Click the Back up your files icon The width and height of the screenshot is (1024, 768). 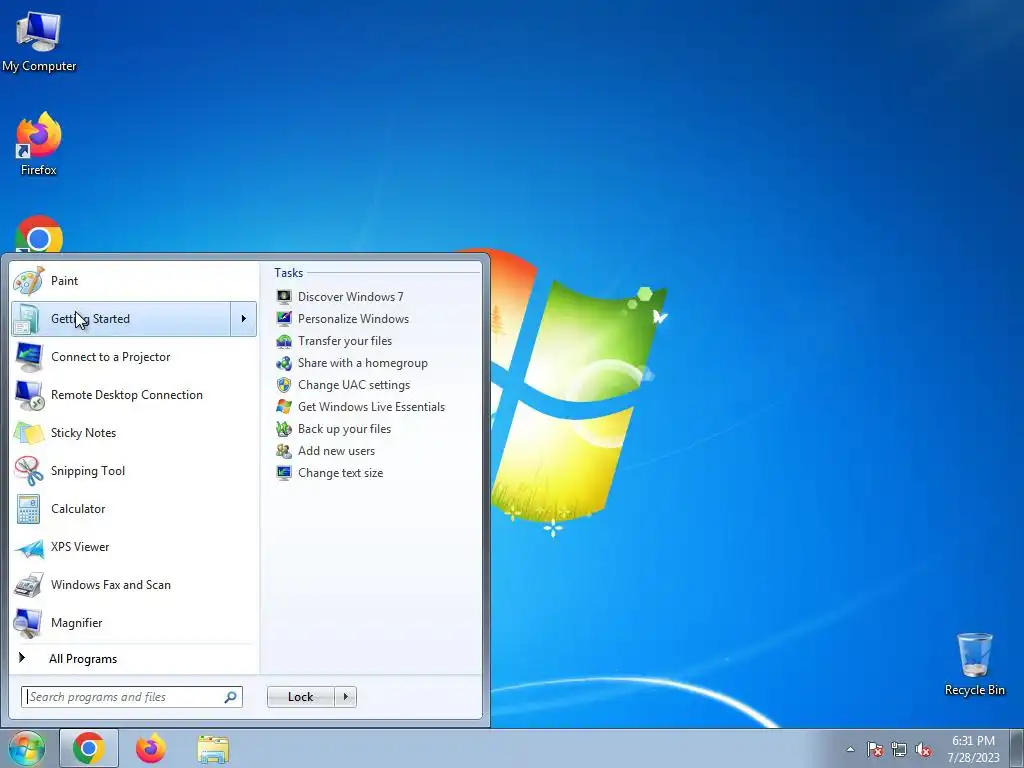coord(284,429)
